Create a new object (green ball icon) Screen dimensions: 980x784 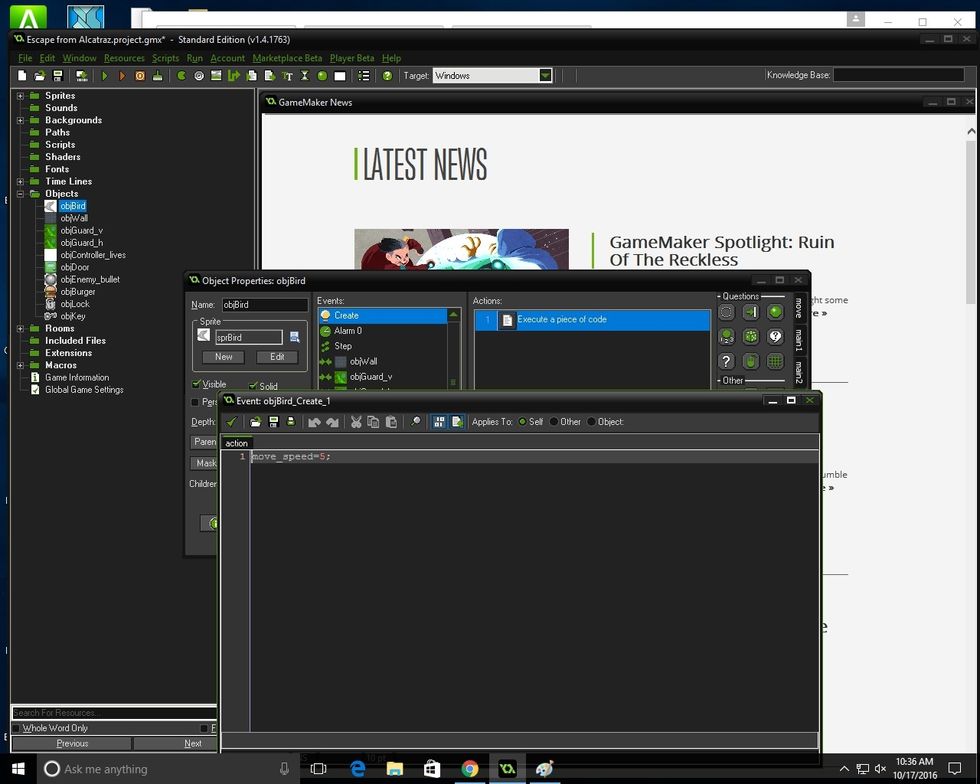(322, 76)
